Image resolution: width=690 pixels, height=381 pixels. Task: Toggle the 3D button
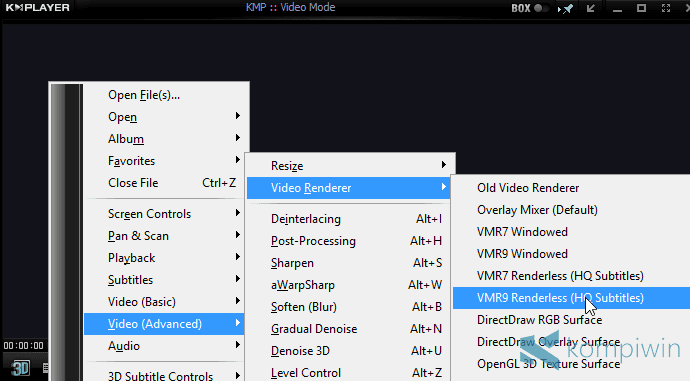click(20, 368)
